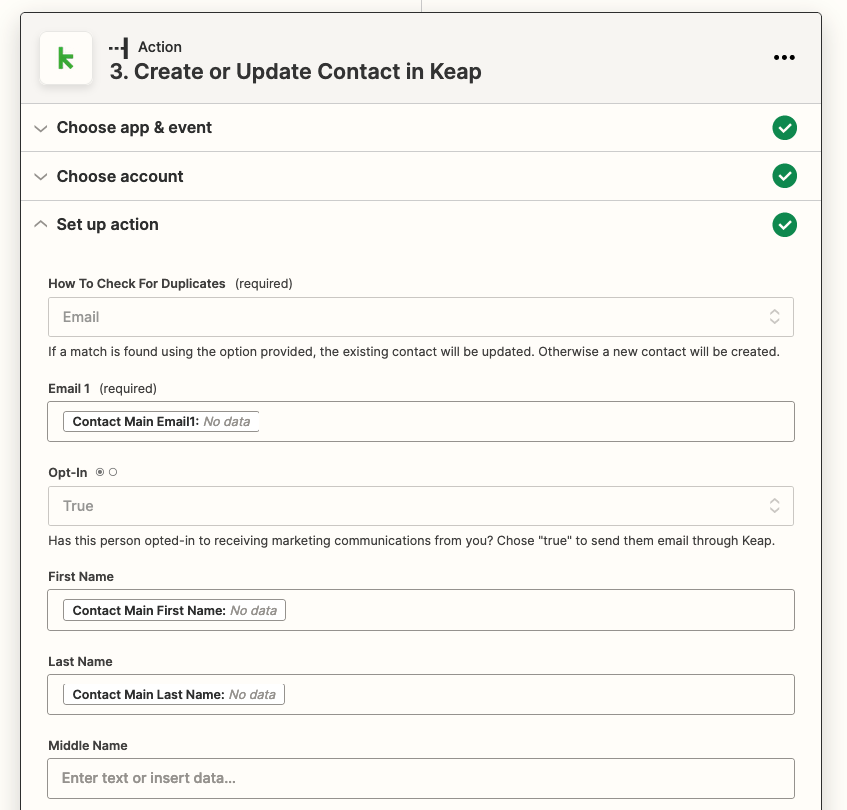Open the three-dot step options menu
This screenshot has height=810, width=847.
coord(784,57)
